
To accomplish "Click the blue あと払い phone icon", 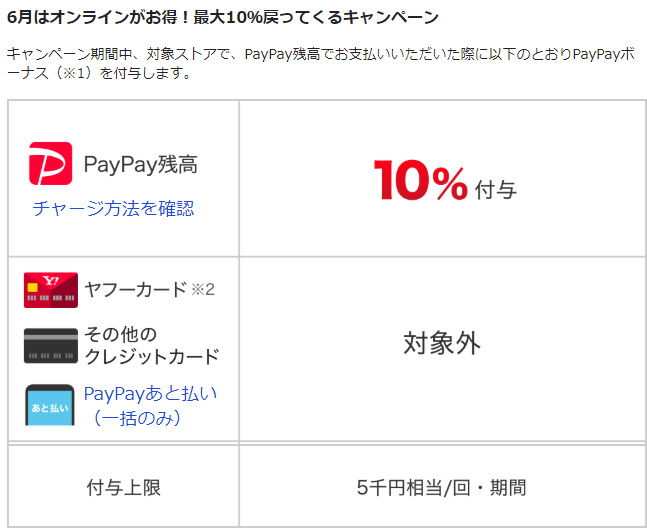I will 50,405.
